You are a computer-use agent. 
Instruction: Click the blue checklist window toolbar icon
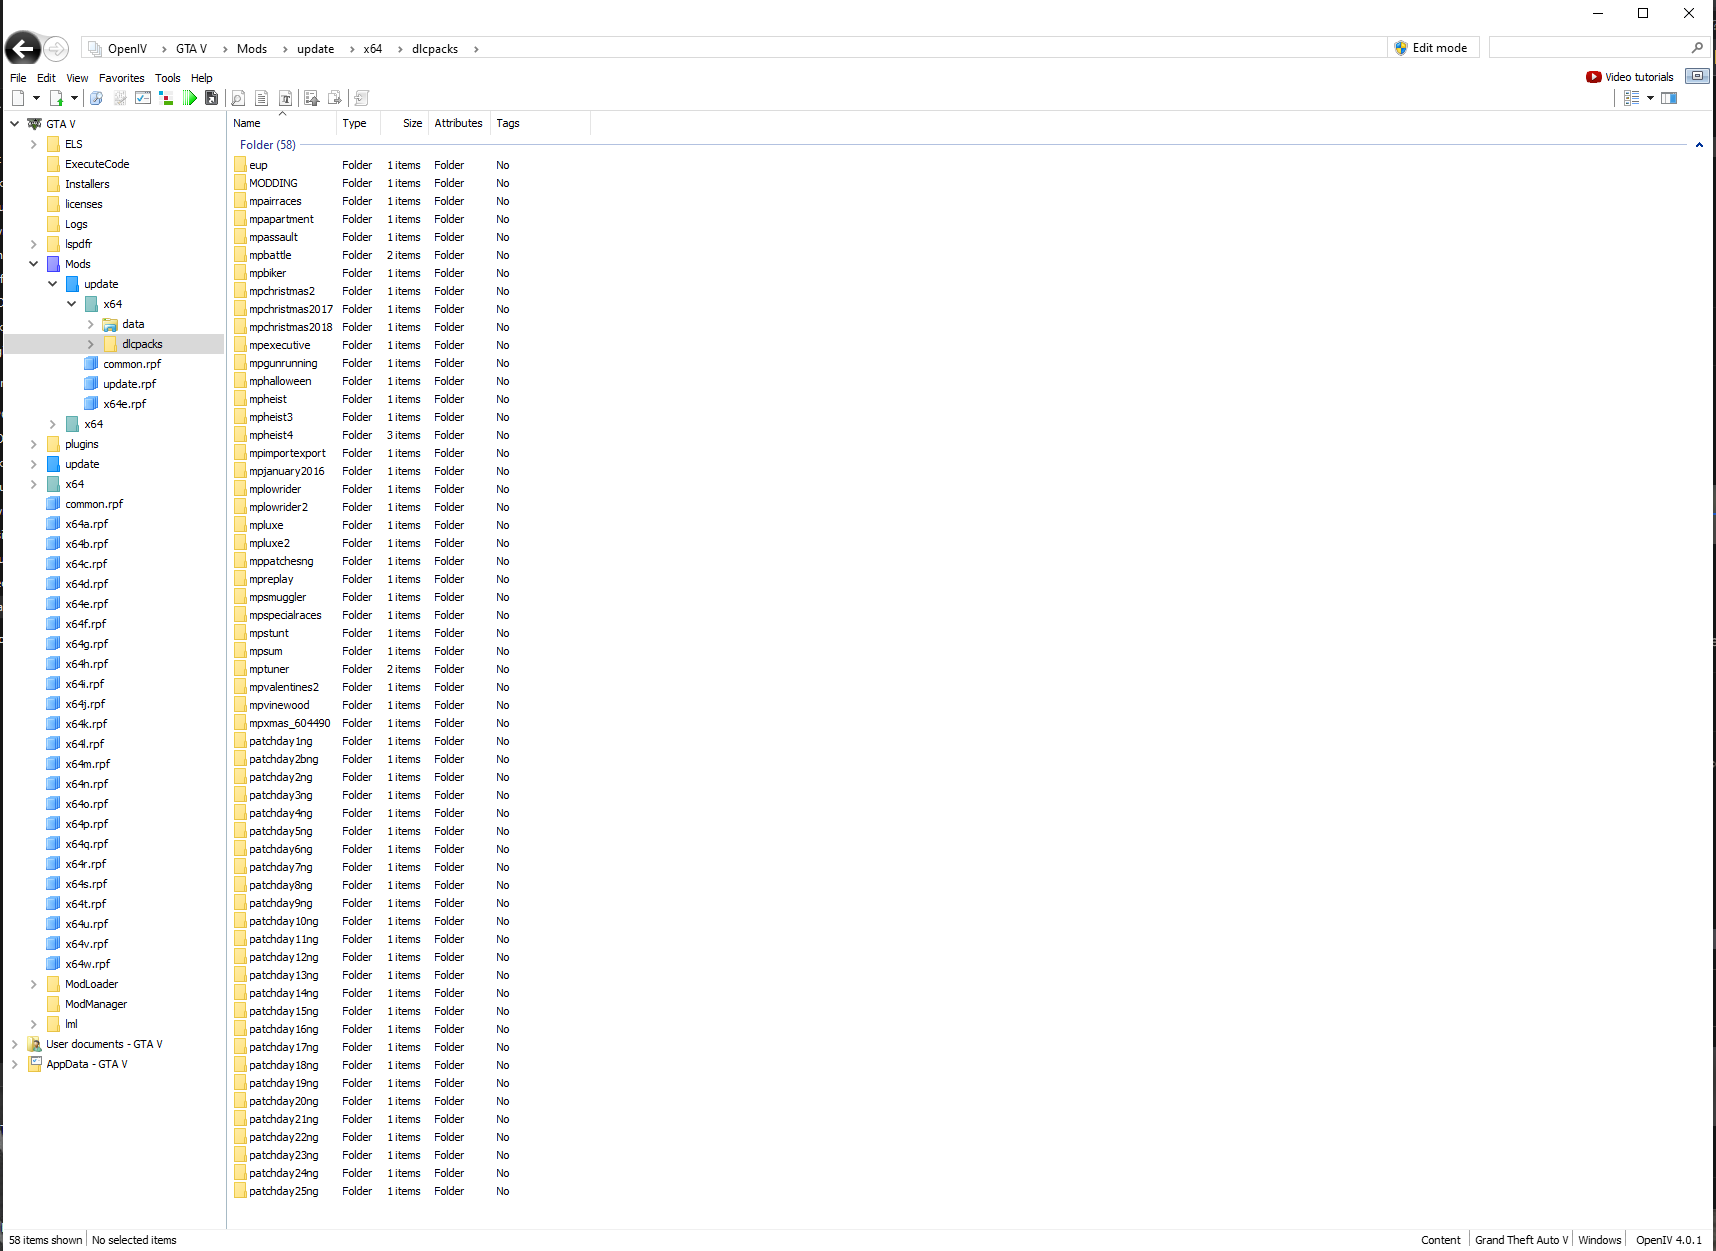pos(143,98)
